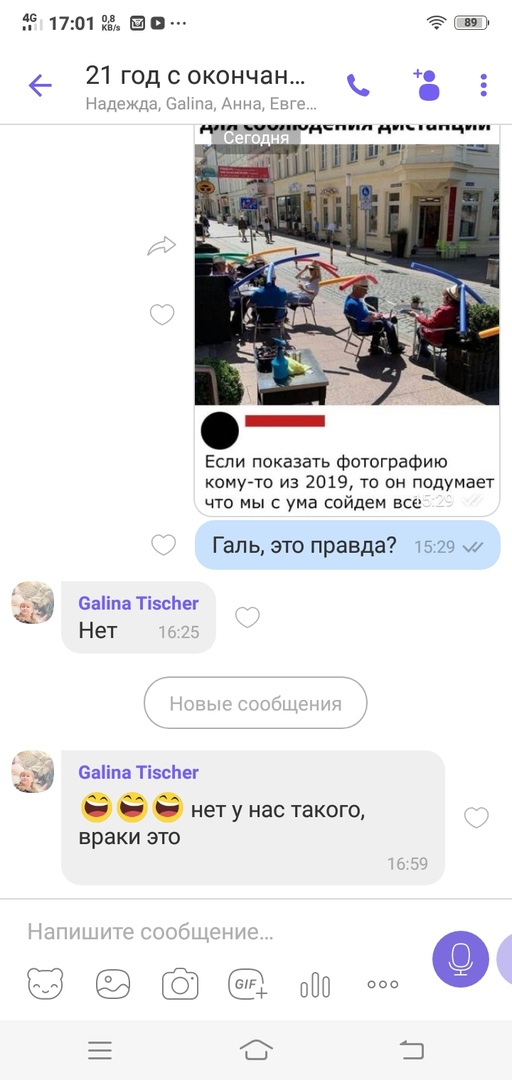Open the sticker picker bear icon
512x1080 pixels.
(45, 984)
